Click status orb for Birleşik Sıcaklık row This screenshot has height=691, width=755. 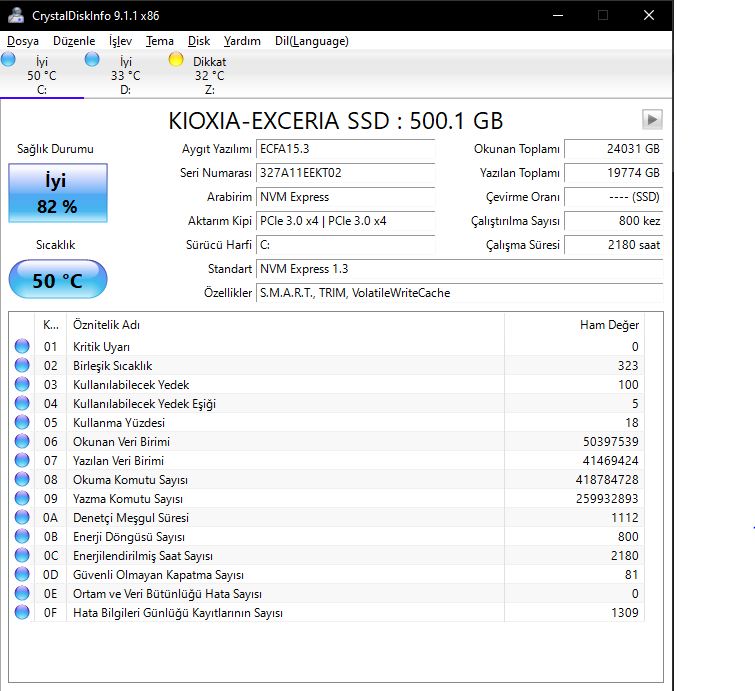(22, 365)
